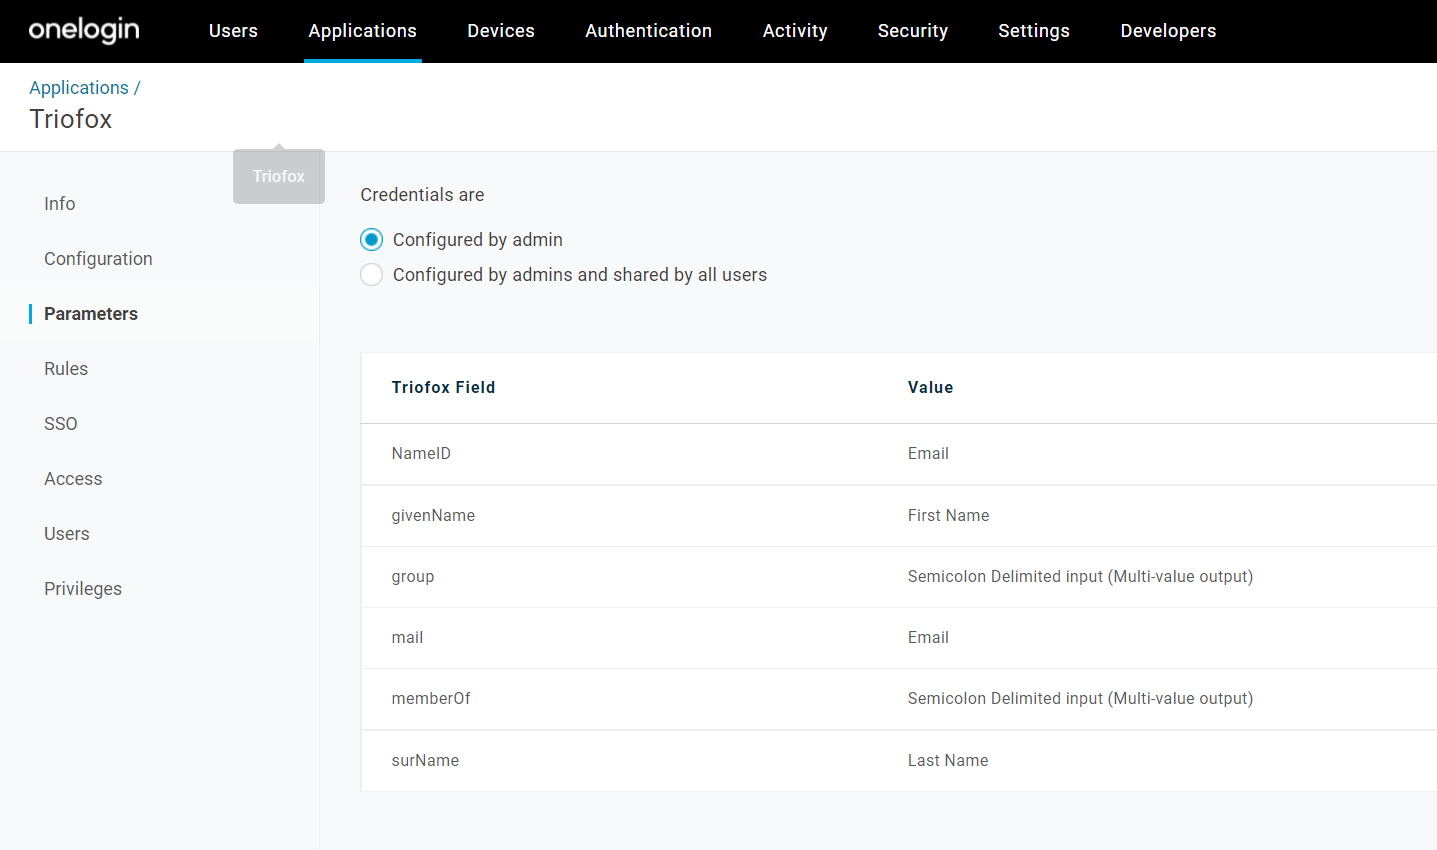Open the mail parameter row
This screenshot has height=850, width=1437.
tap(899, 638)
